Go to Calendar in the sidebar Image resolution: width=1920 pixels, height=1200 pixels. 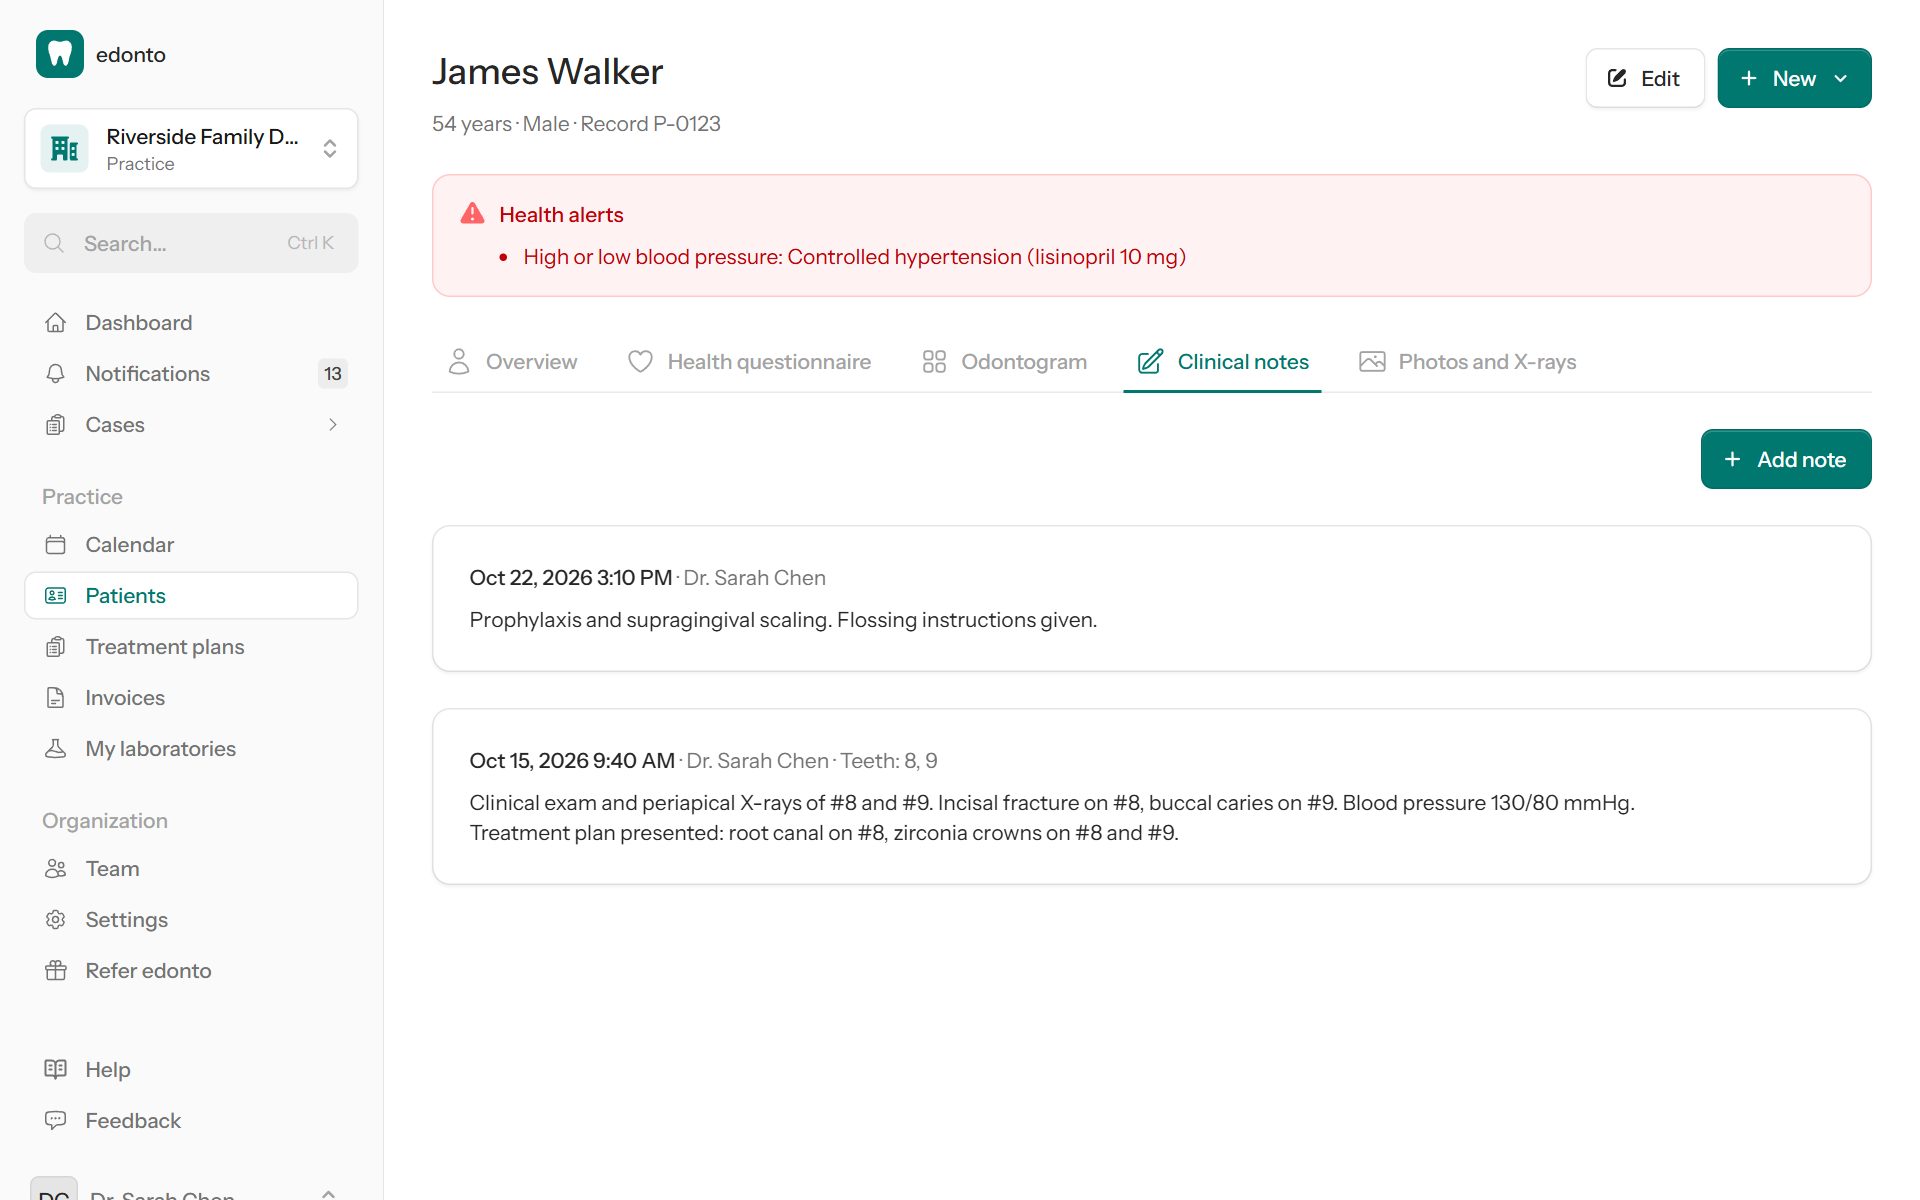point(191,545)
